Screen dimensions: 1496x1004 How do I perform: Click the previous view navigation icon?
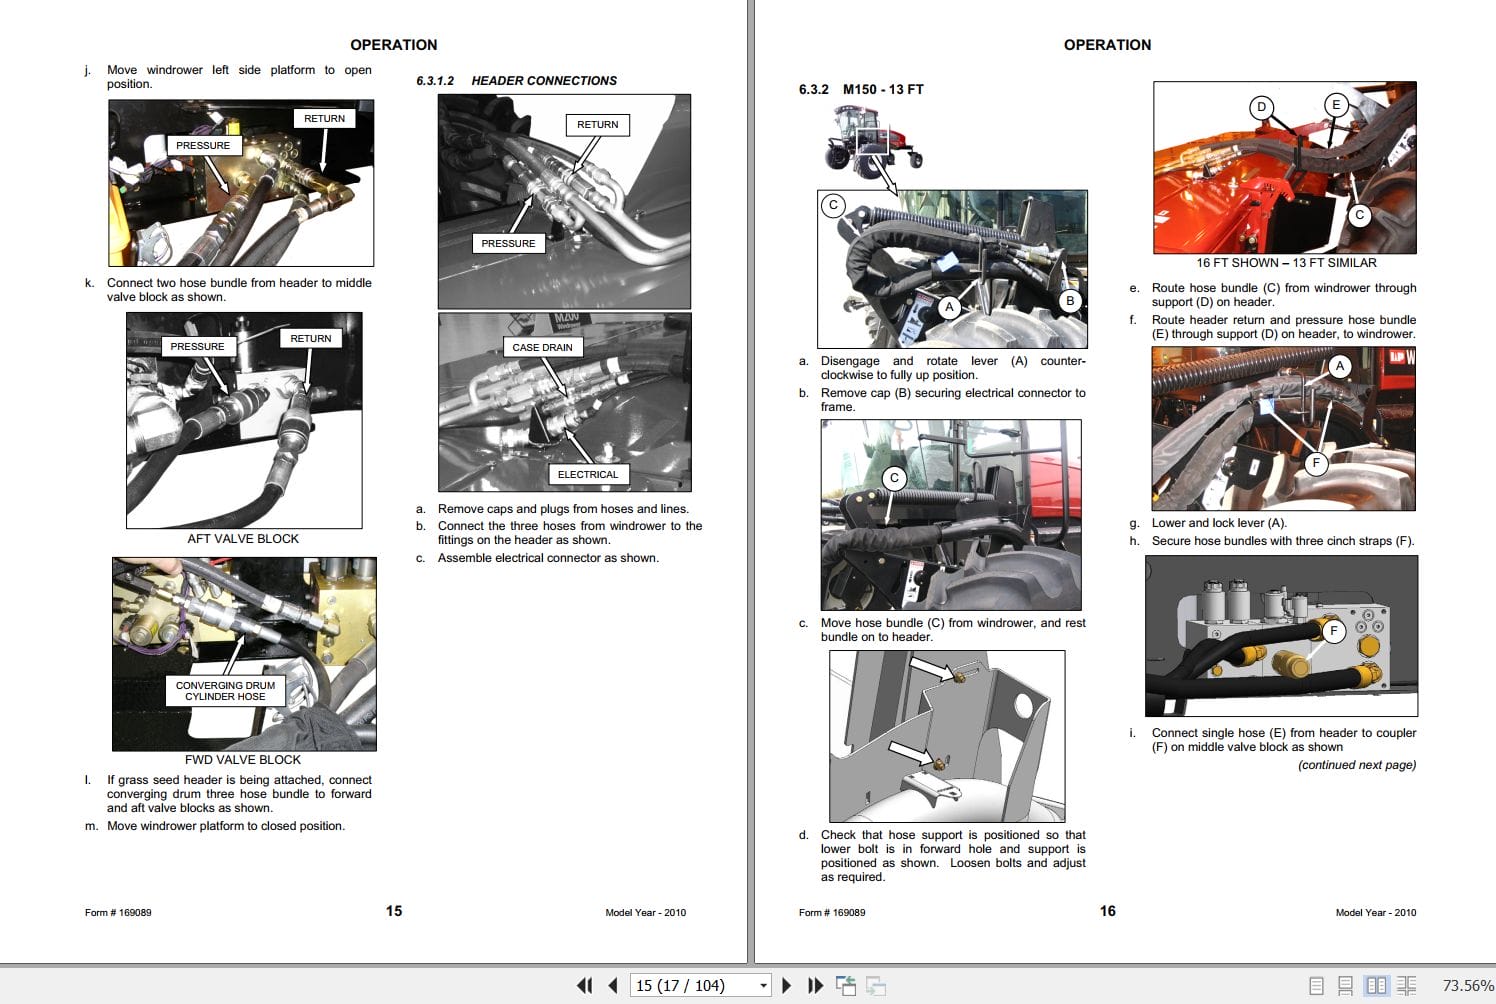tap(846, 986)
